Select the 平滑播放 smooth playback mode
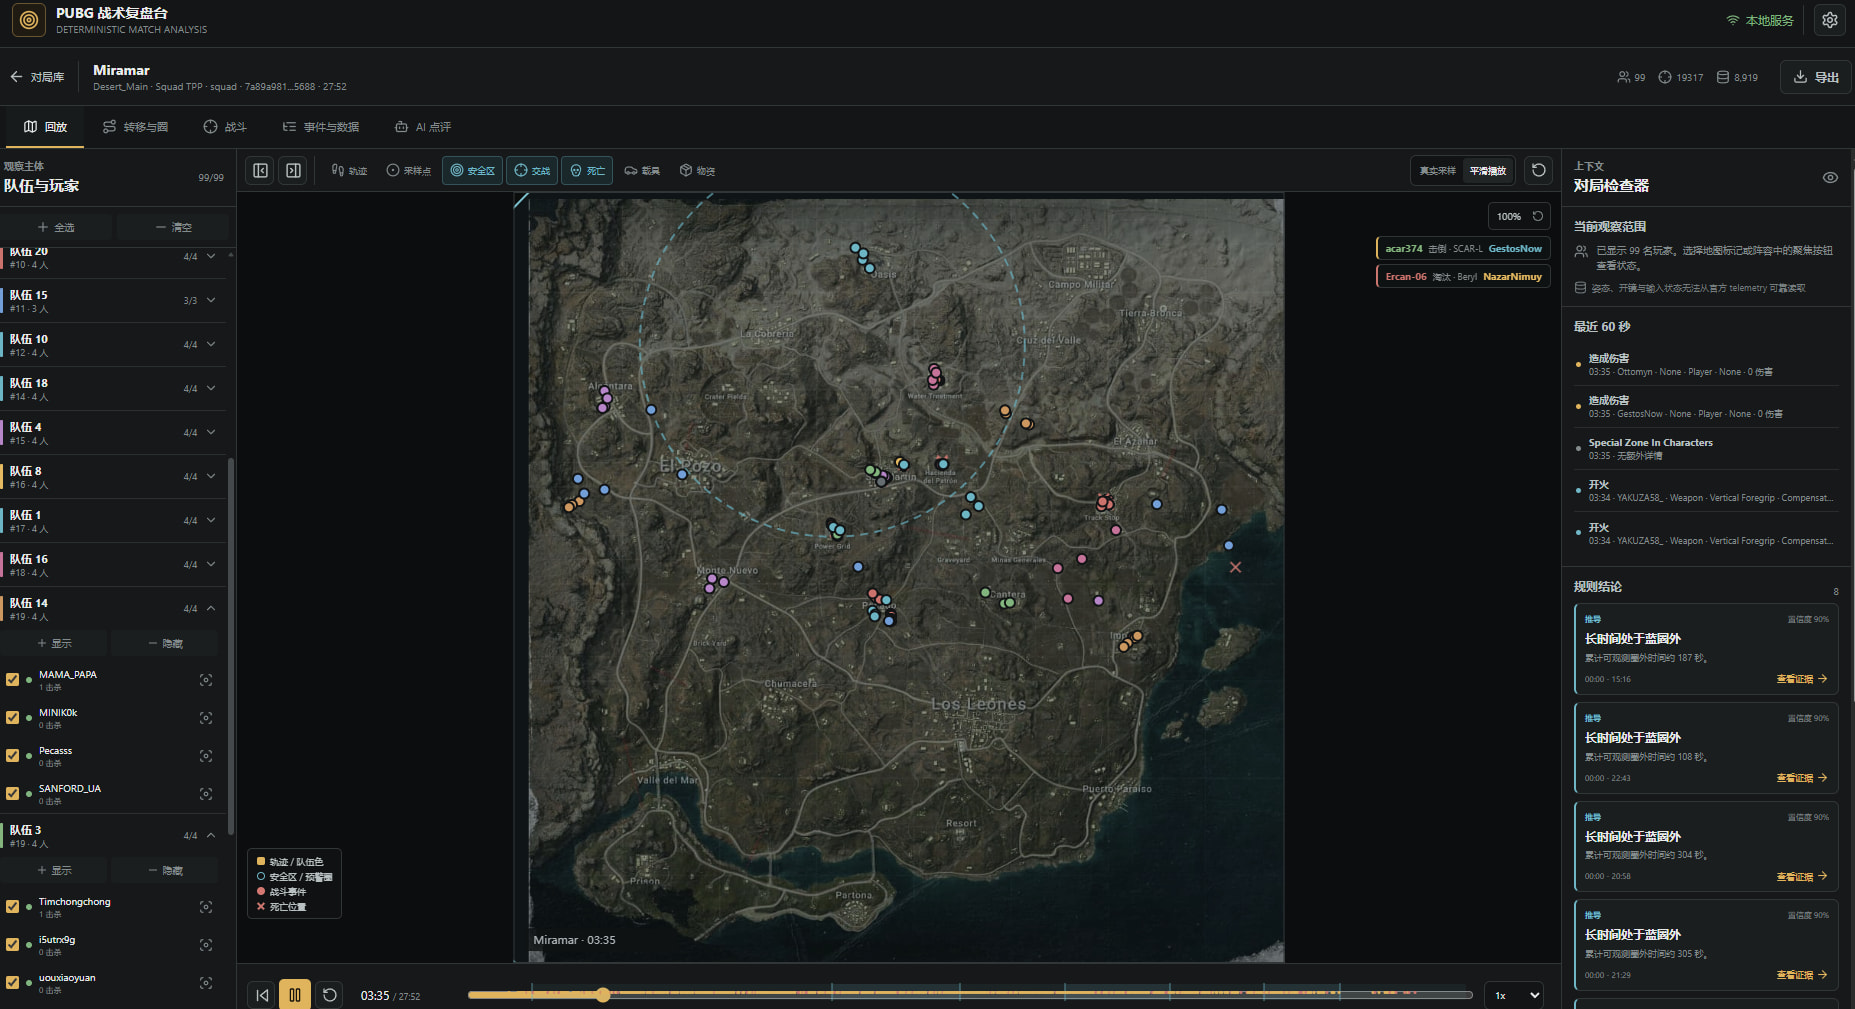This screenshot has width=1855, height=1009. click(x=1488, y=171)
